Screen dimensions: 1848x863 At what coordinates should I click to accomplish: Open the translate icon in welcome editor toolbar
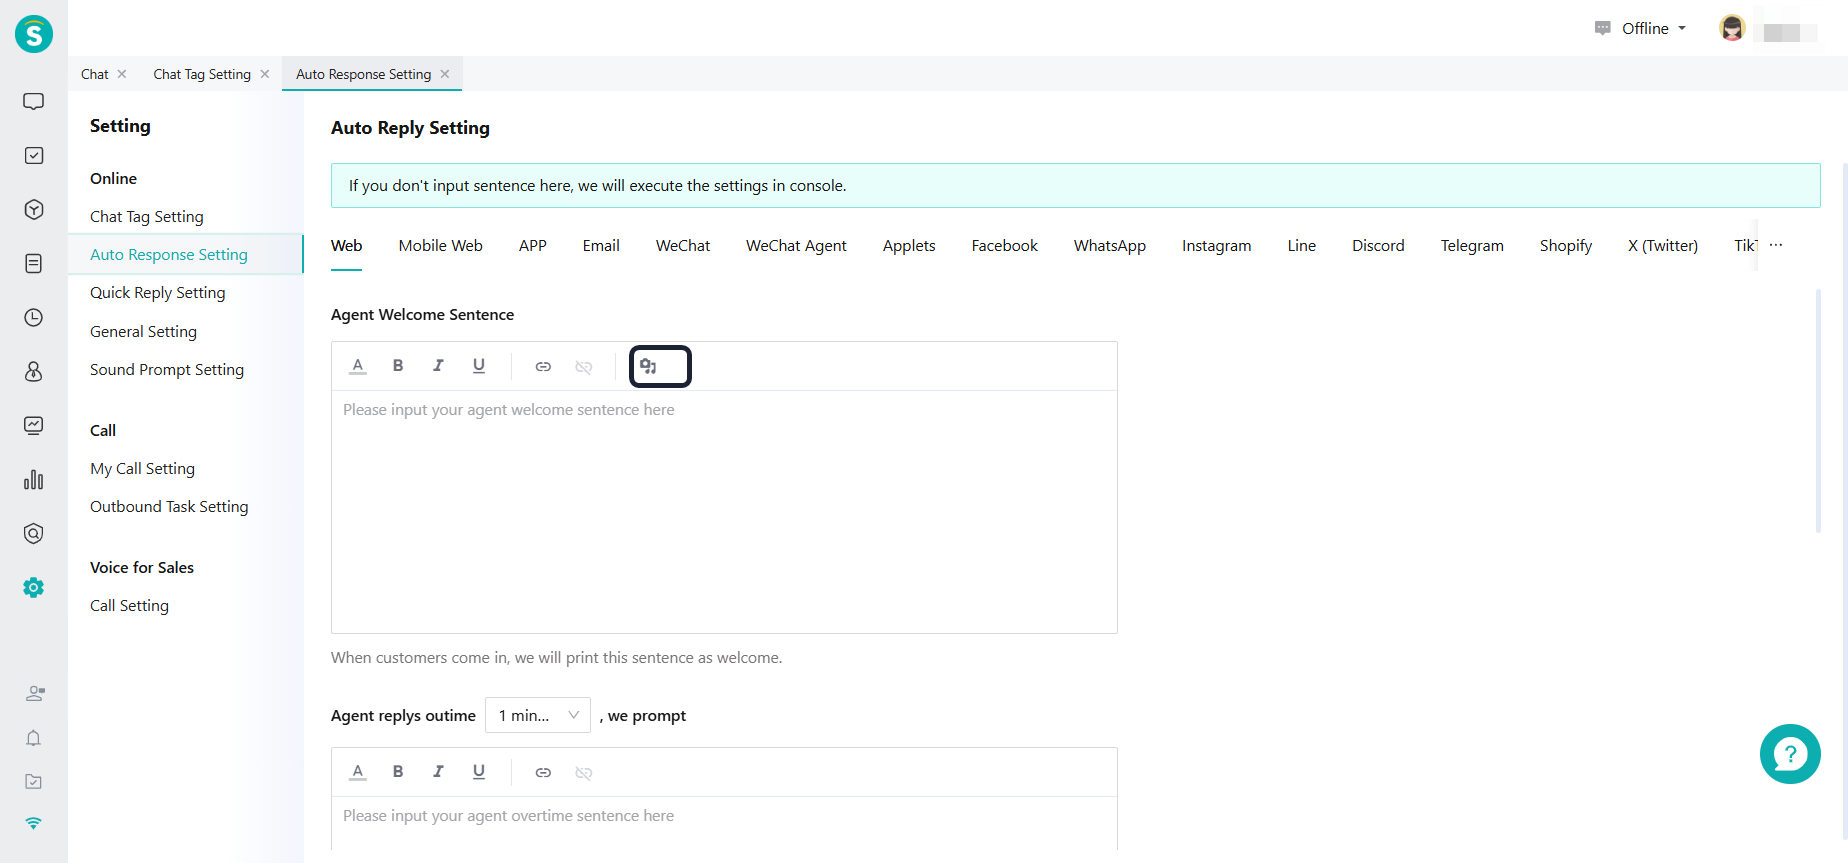649,366
